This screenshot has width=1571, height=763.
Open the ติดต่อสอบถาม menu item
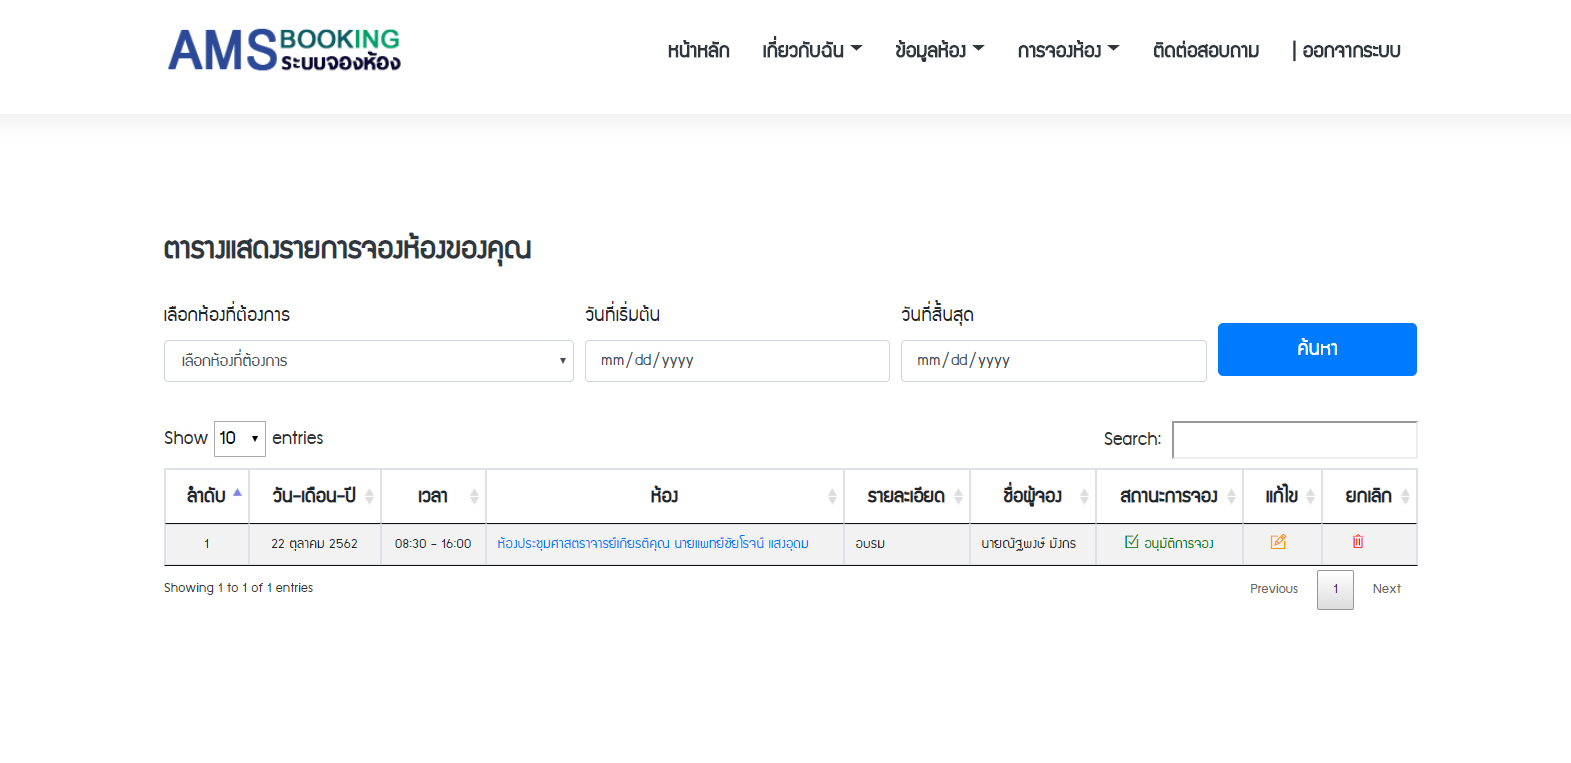(1206, 50)
